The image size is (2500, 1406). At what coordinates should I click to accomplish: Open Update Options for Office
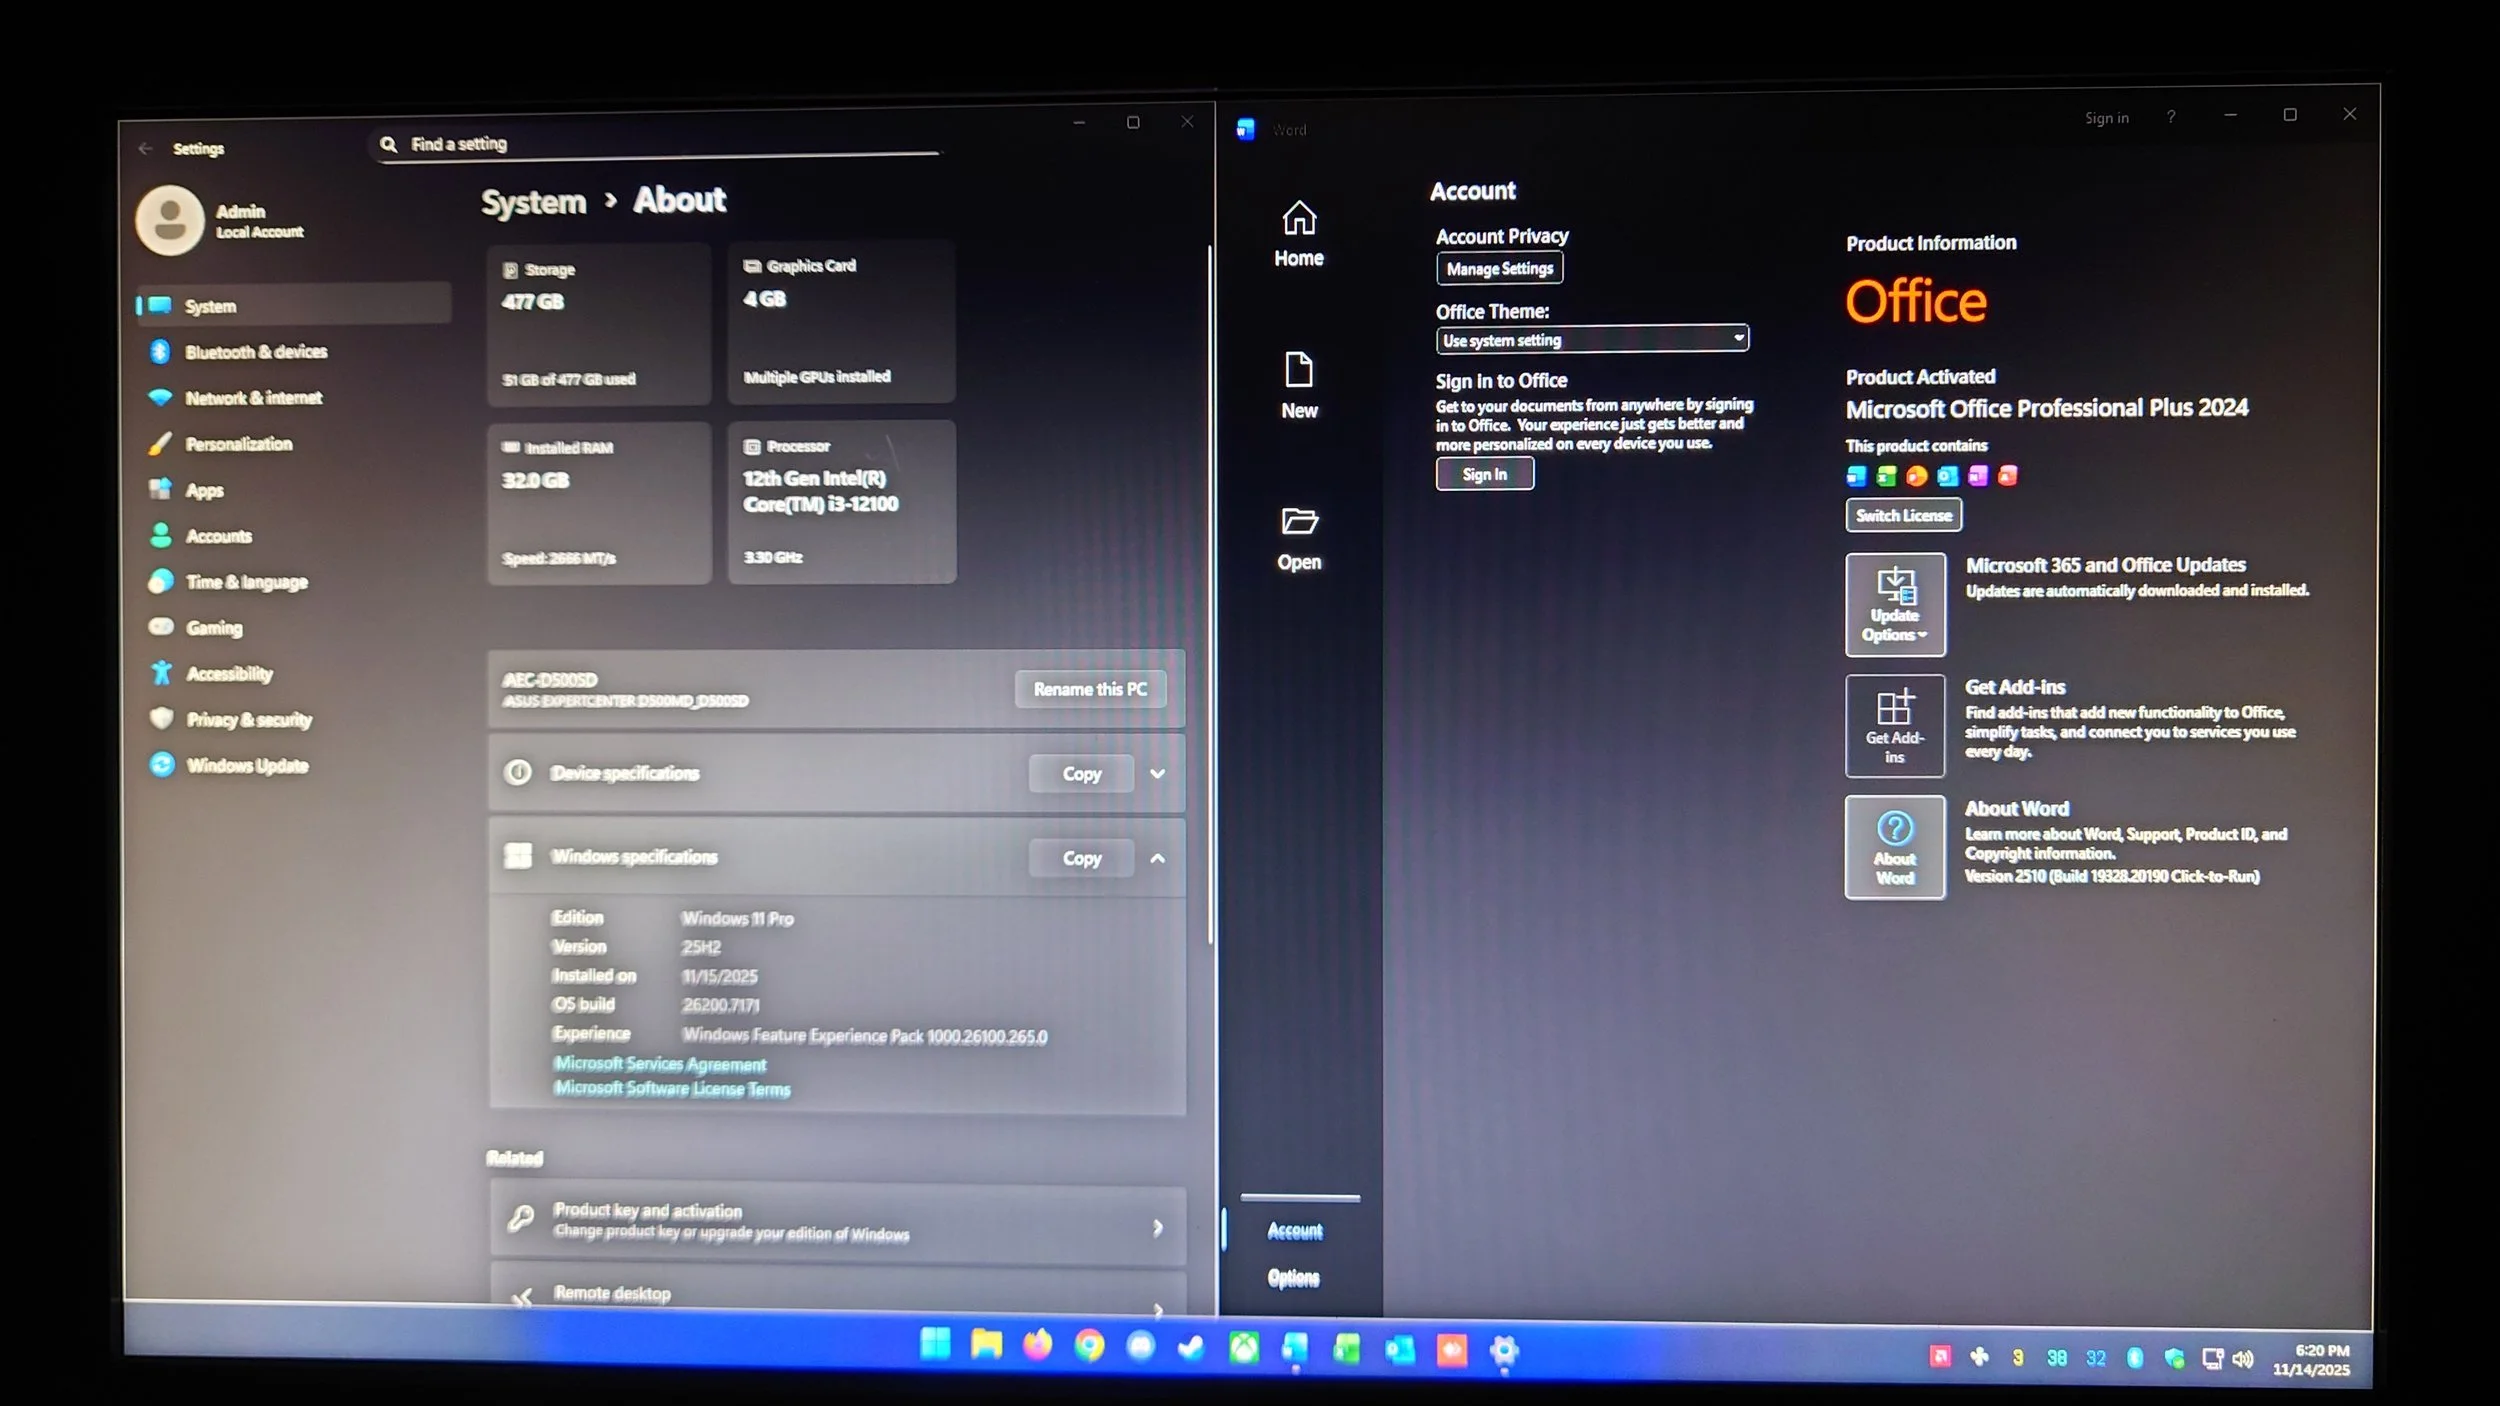(x=1894, y=604)
